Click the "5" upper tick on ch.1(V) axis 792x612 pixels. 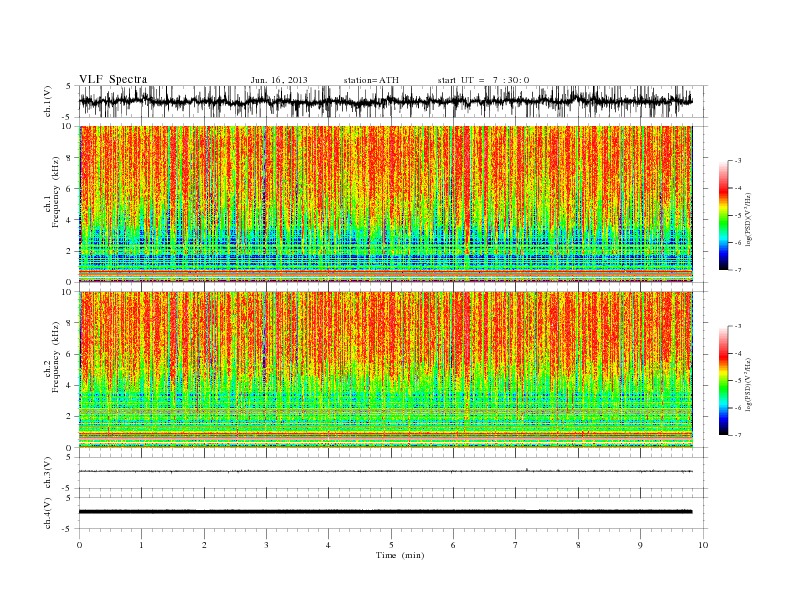click(x=69, y=86)
